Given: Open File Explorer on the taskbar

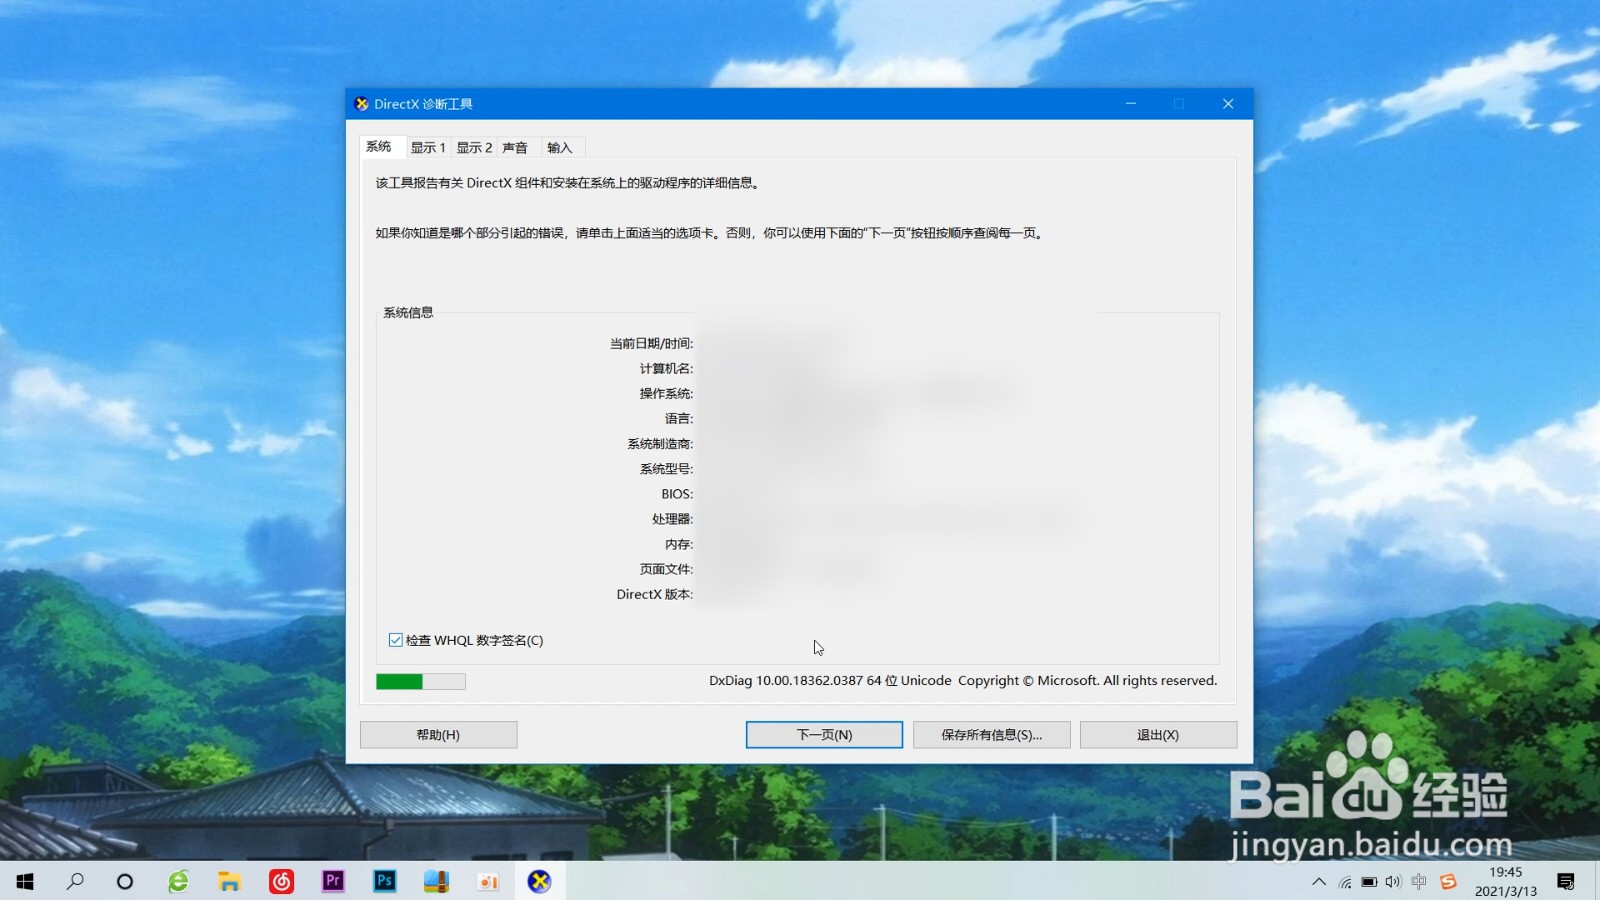Looking at the screenshot, I should [x=230, y=882].
